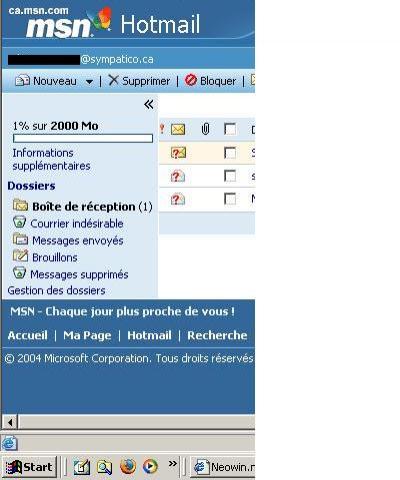This screenshot has width=400, height=480.
Task: Collapse the folder pane with double chevron
Action: coord(149,105)
